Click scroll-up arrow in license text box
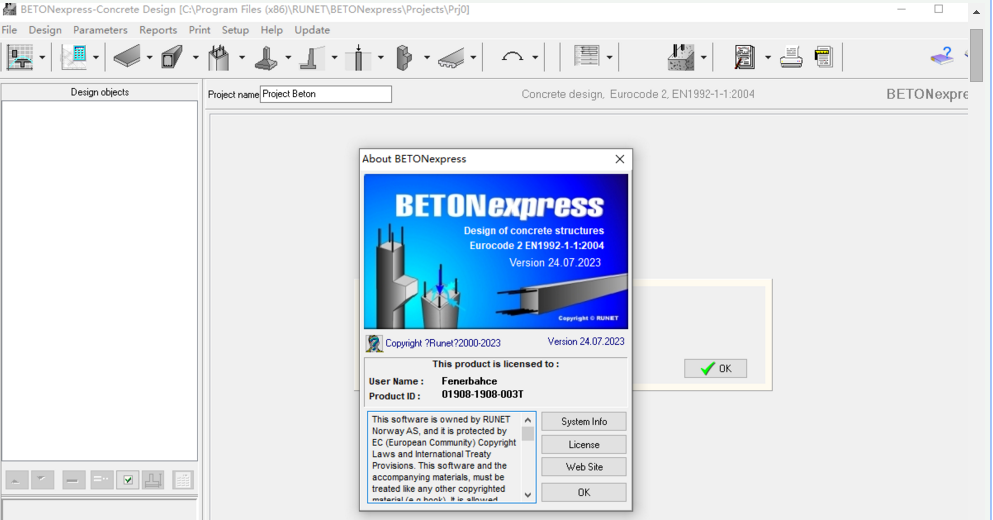 tap(528, 419)
